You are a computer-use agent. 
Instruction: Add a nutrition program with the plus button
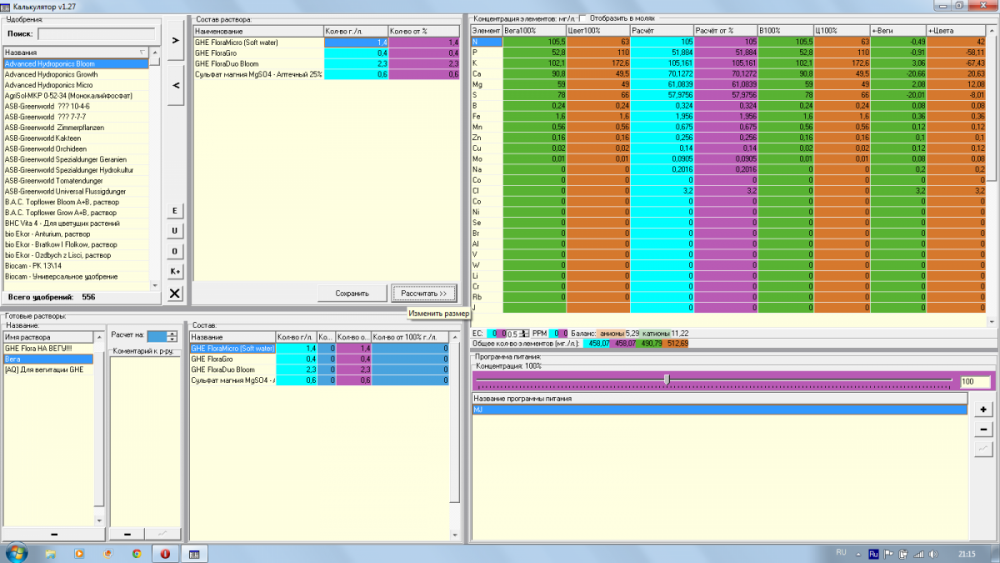click(x=983, y=409)
